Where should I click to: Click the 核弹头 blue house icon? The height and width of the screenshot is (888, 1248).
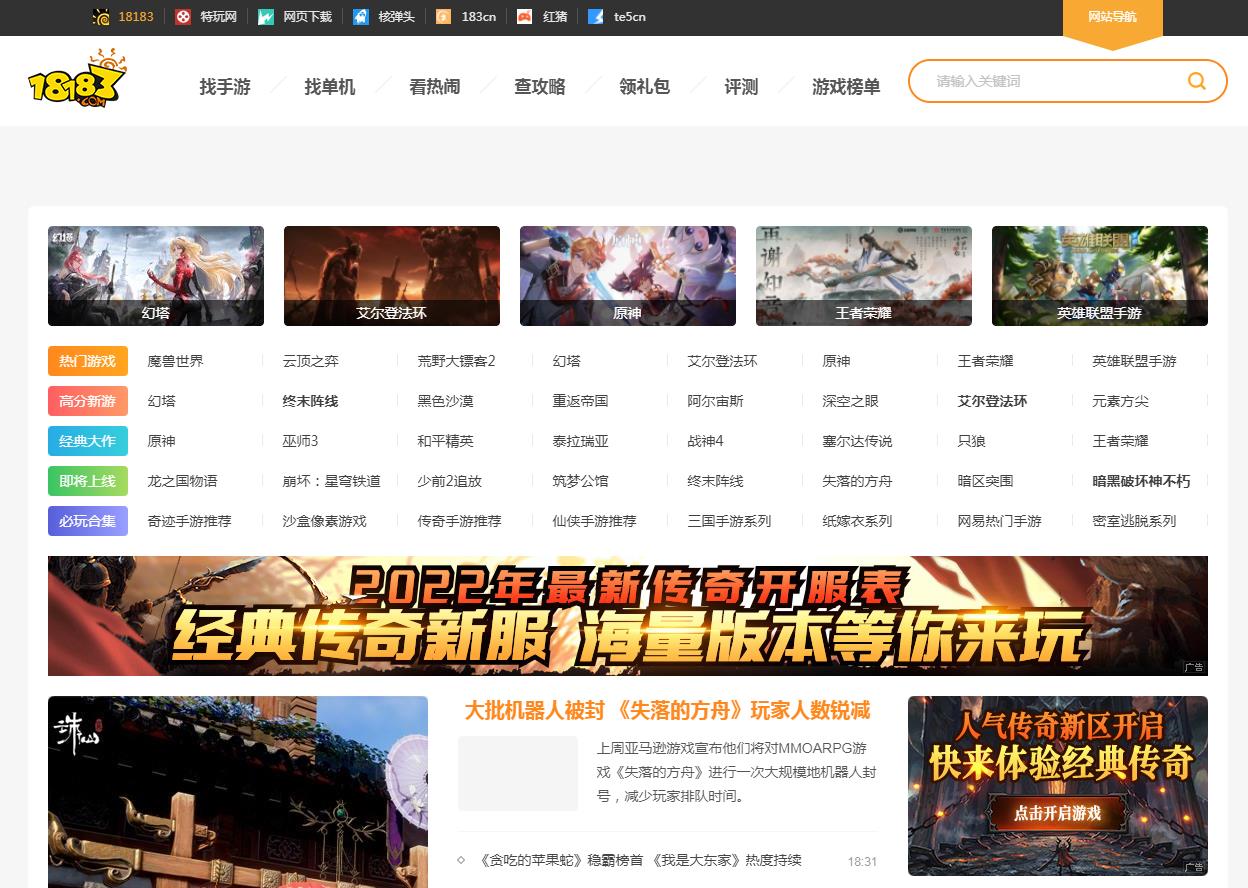click(x=361, y=17)
